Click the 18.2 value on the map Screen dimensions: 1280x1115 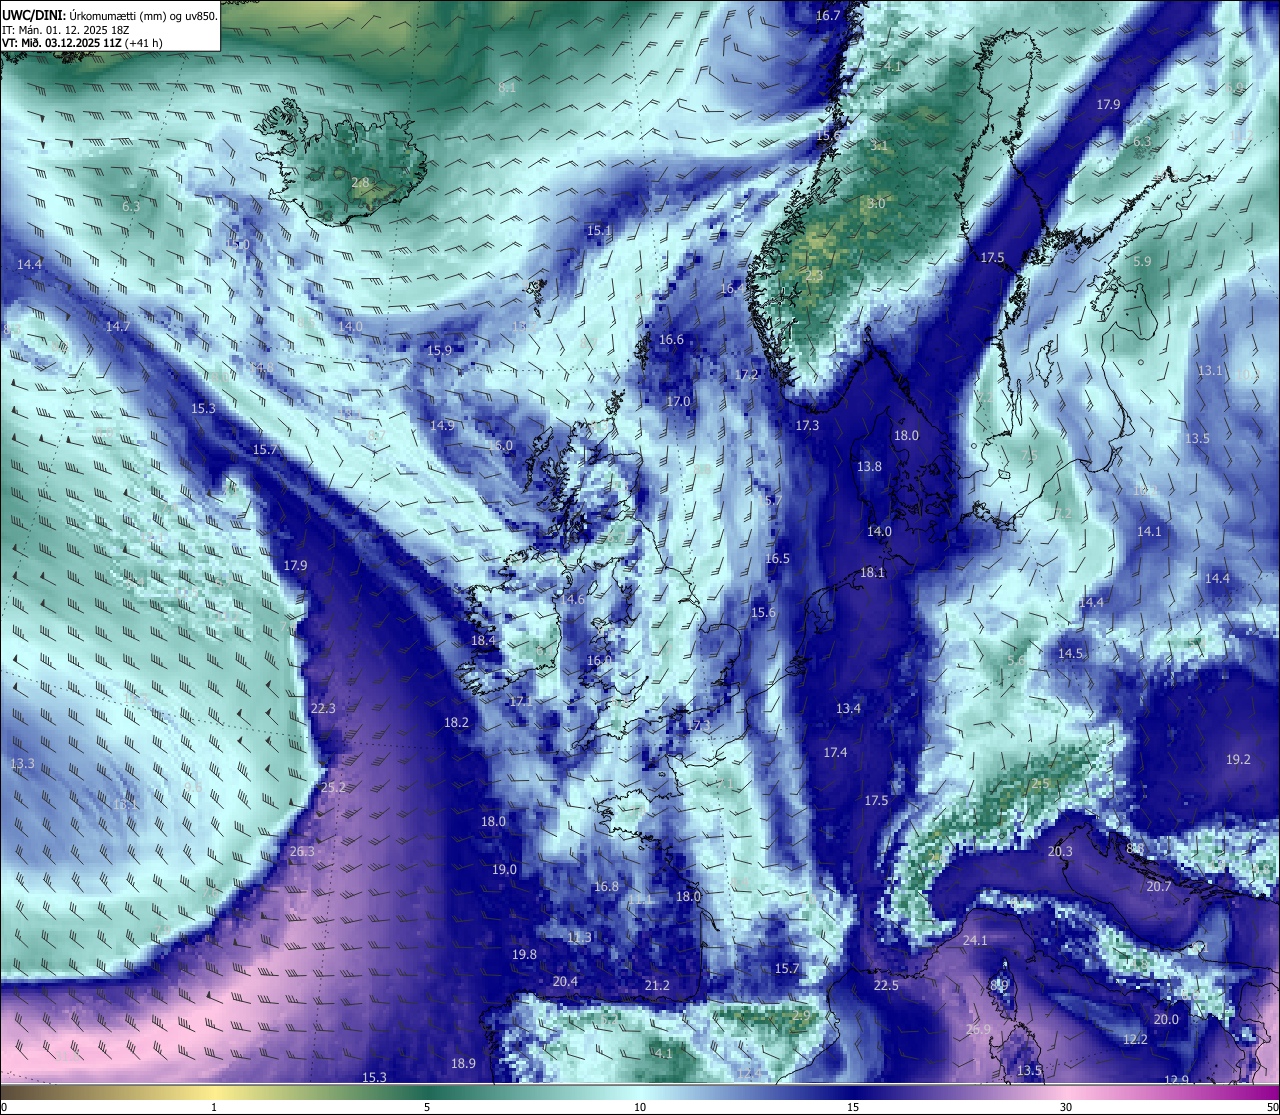click(456, 723)
